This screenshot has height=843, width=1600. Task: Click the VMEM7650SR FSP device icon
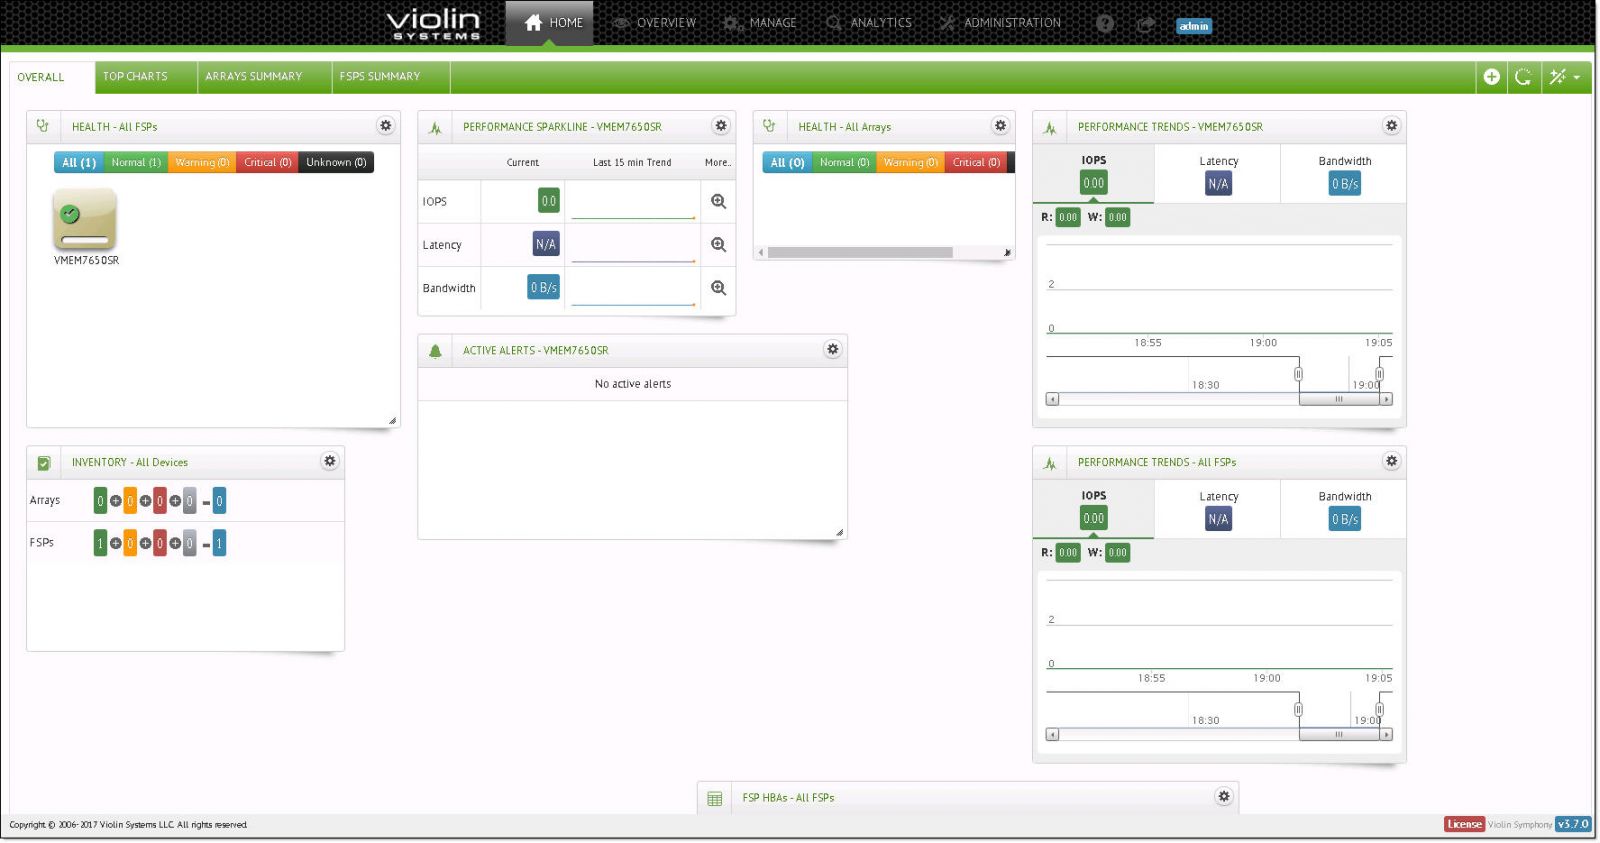point(85,219)
